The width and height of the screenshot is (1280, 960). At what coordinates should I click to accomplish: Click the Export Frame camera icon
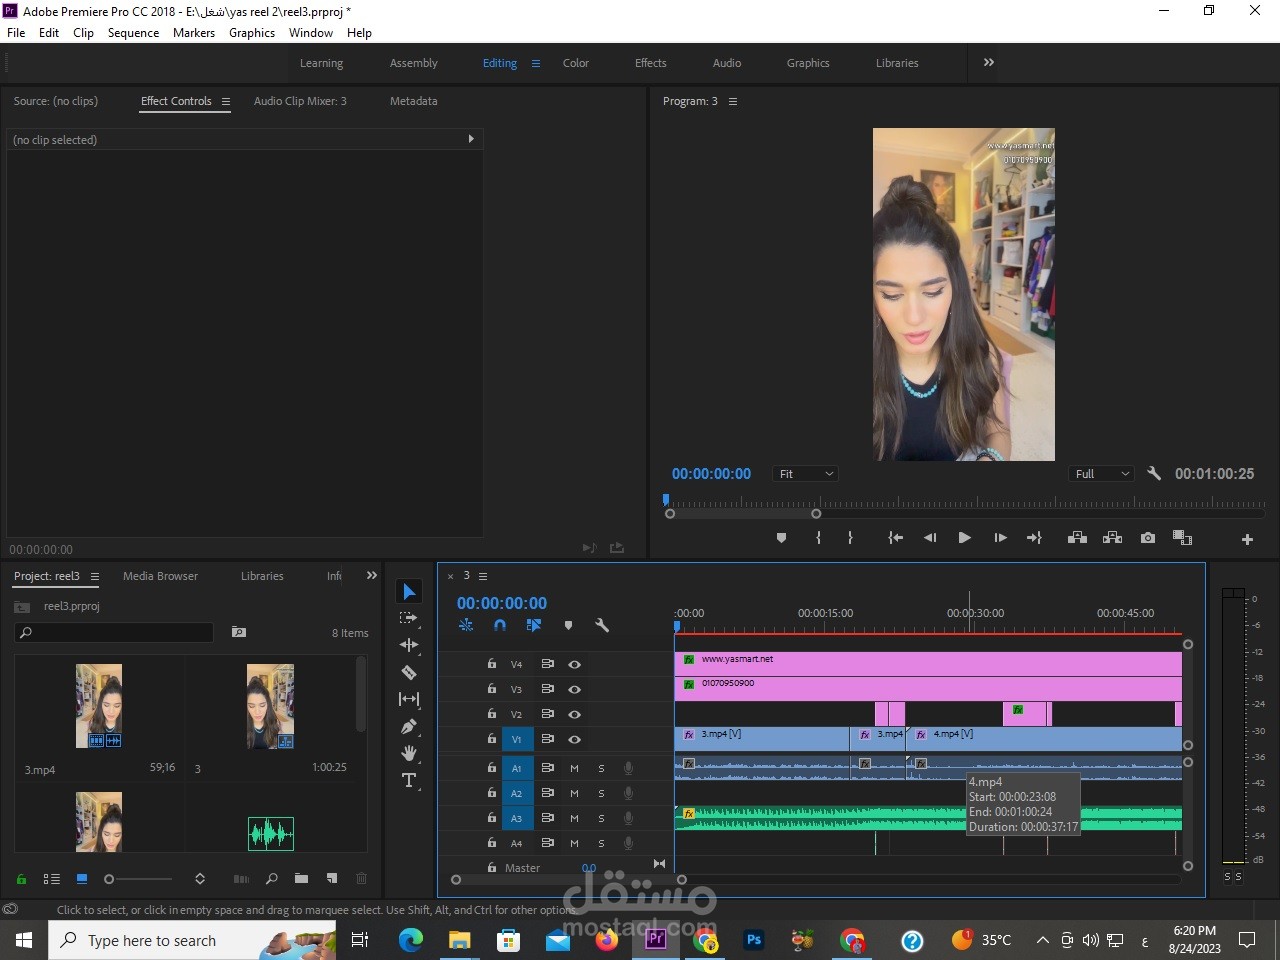click(x=1148, y=538)
